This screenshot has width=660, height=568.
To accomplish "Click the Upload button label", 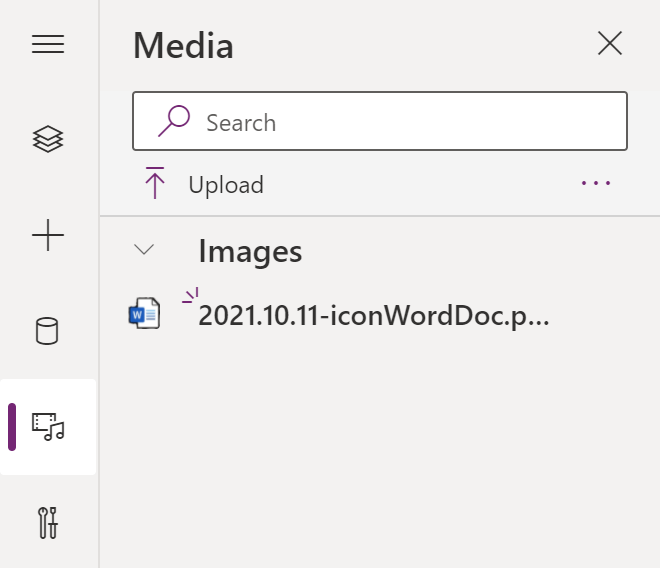I will click(x=226, y=185).
